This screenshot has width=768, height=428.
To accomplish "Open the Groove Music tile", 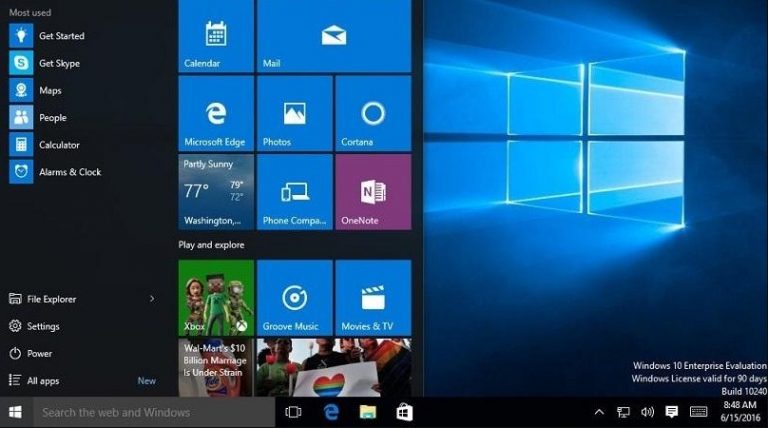I will pos(295,298).
